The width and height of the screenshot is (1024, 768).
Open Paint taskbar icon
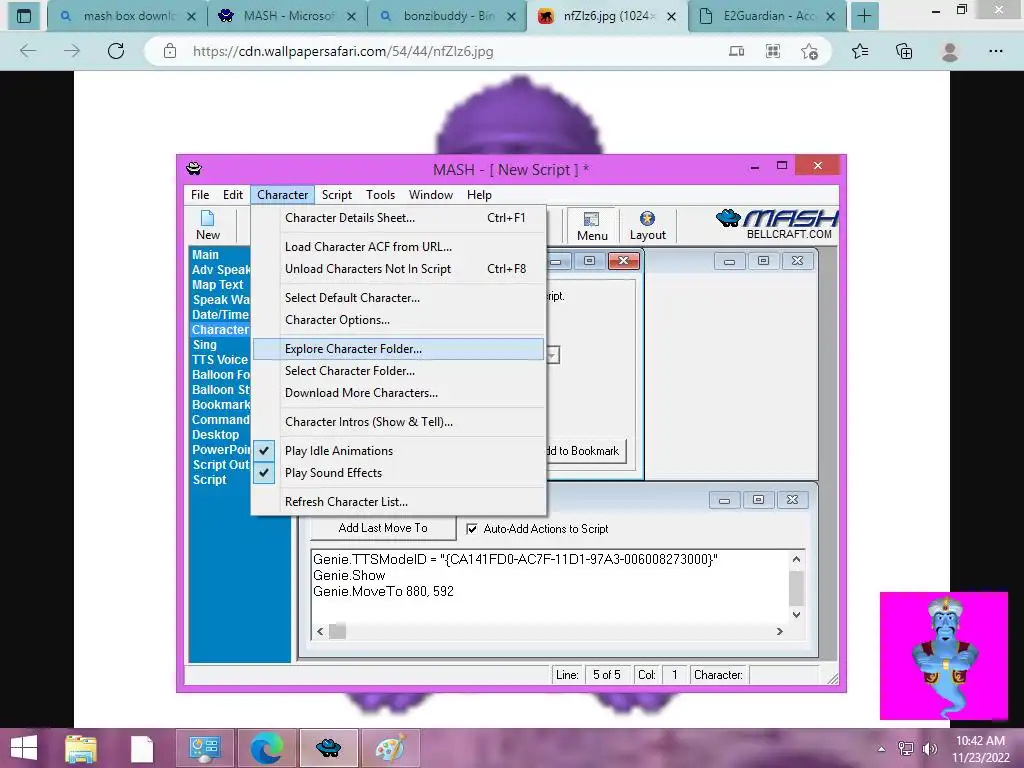coord(390,748)
